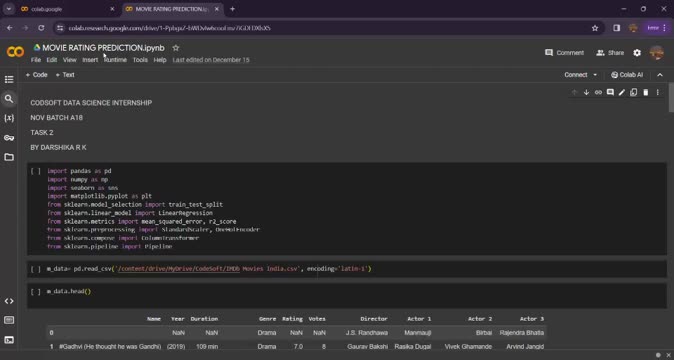Click the notebook title MOVIE RATING PREDICTION.ipynb

[x=103, y=48]
